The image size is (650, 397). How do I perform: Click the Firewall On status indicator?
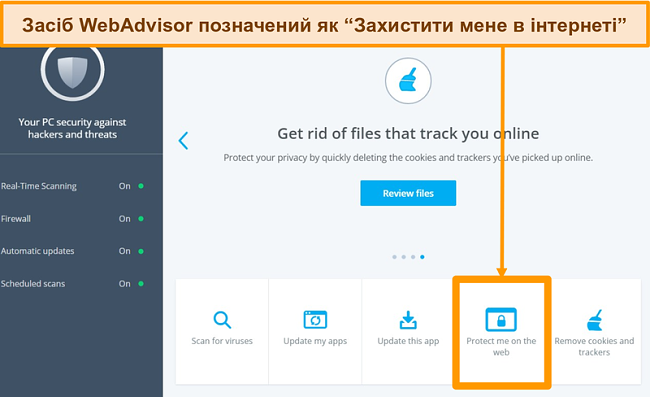[131, 219]
